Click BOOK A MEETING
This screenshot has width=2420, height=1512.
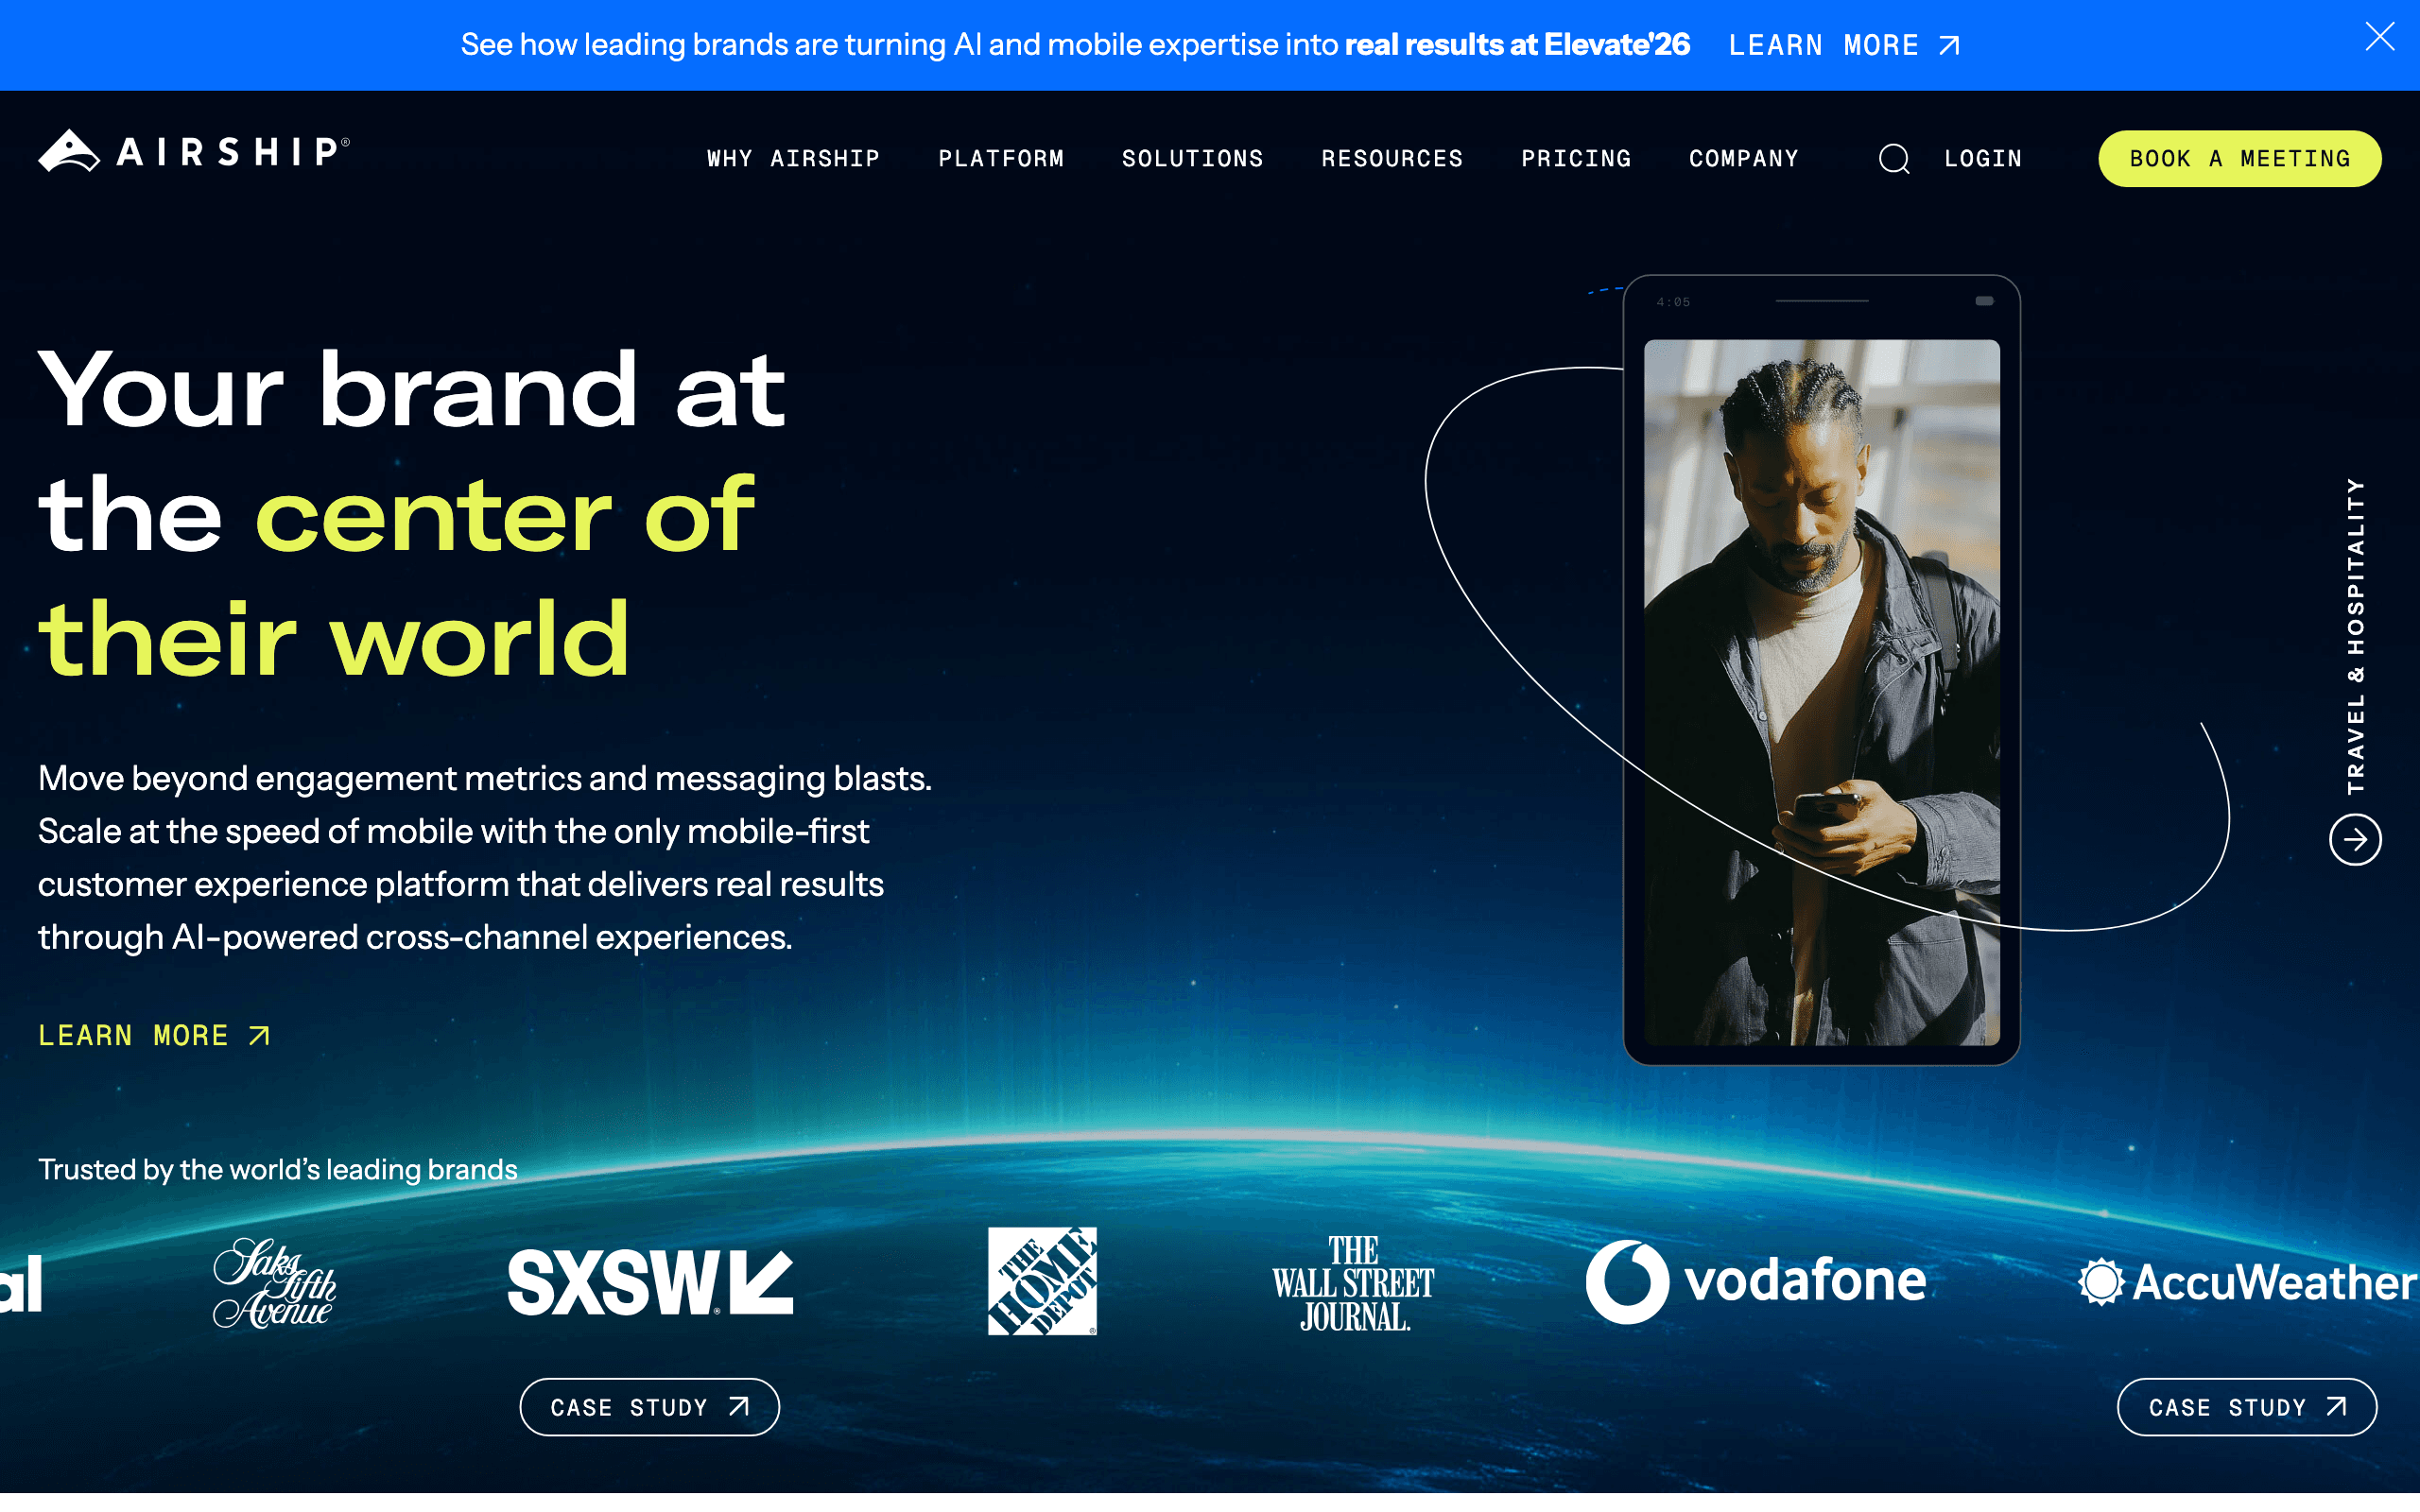(2239, 158)
